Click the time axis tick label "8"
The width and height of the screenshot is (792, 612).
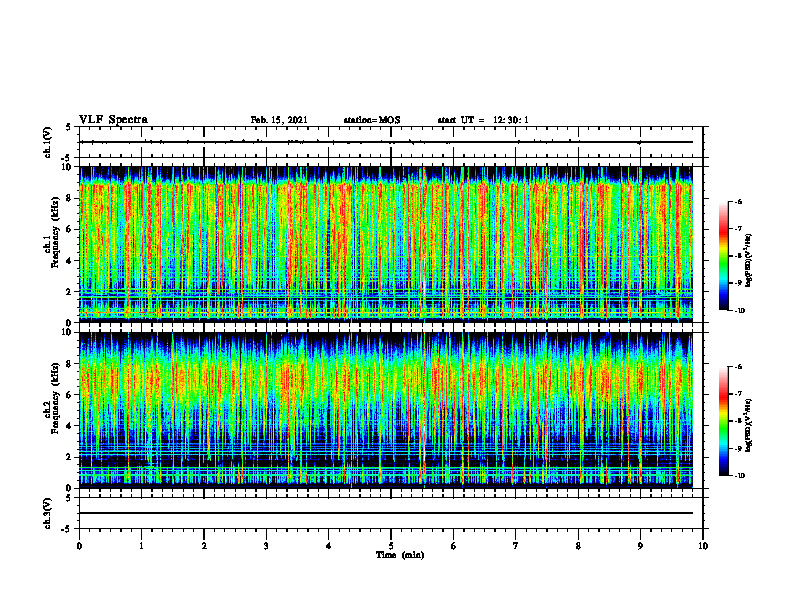[578, 546]
